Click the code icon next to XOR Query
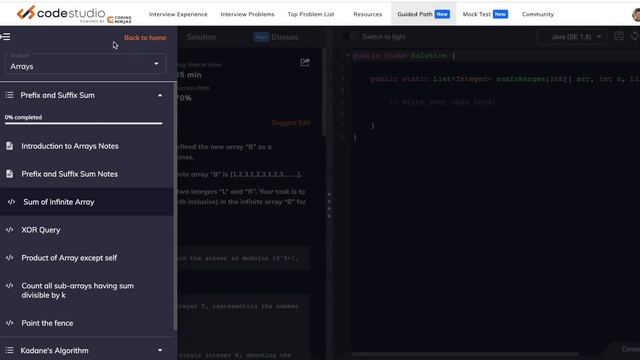The height and width of the screenshot is (360, 640). pos(9,230)
